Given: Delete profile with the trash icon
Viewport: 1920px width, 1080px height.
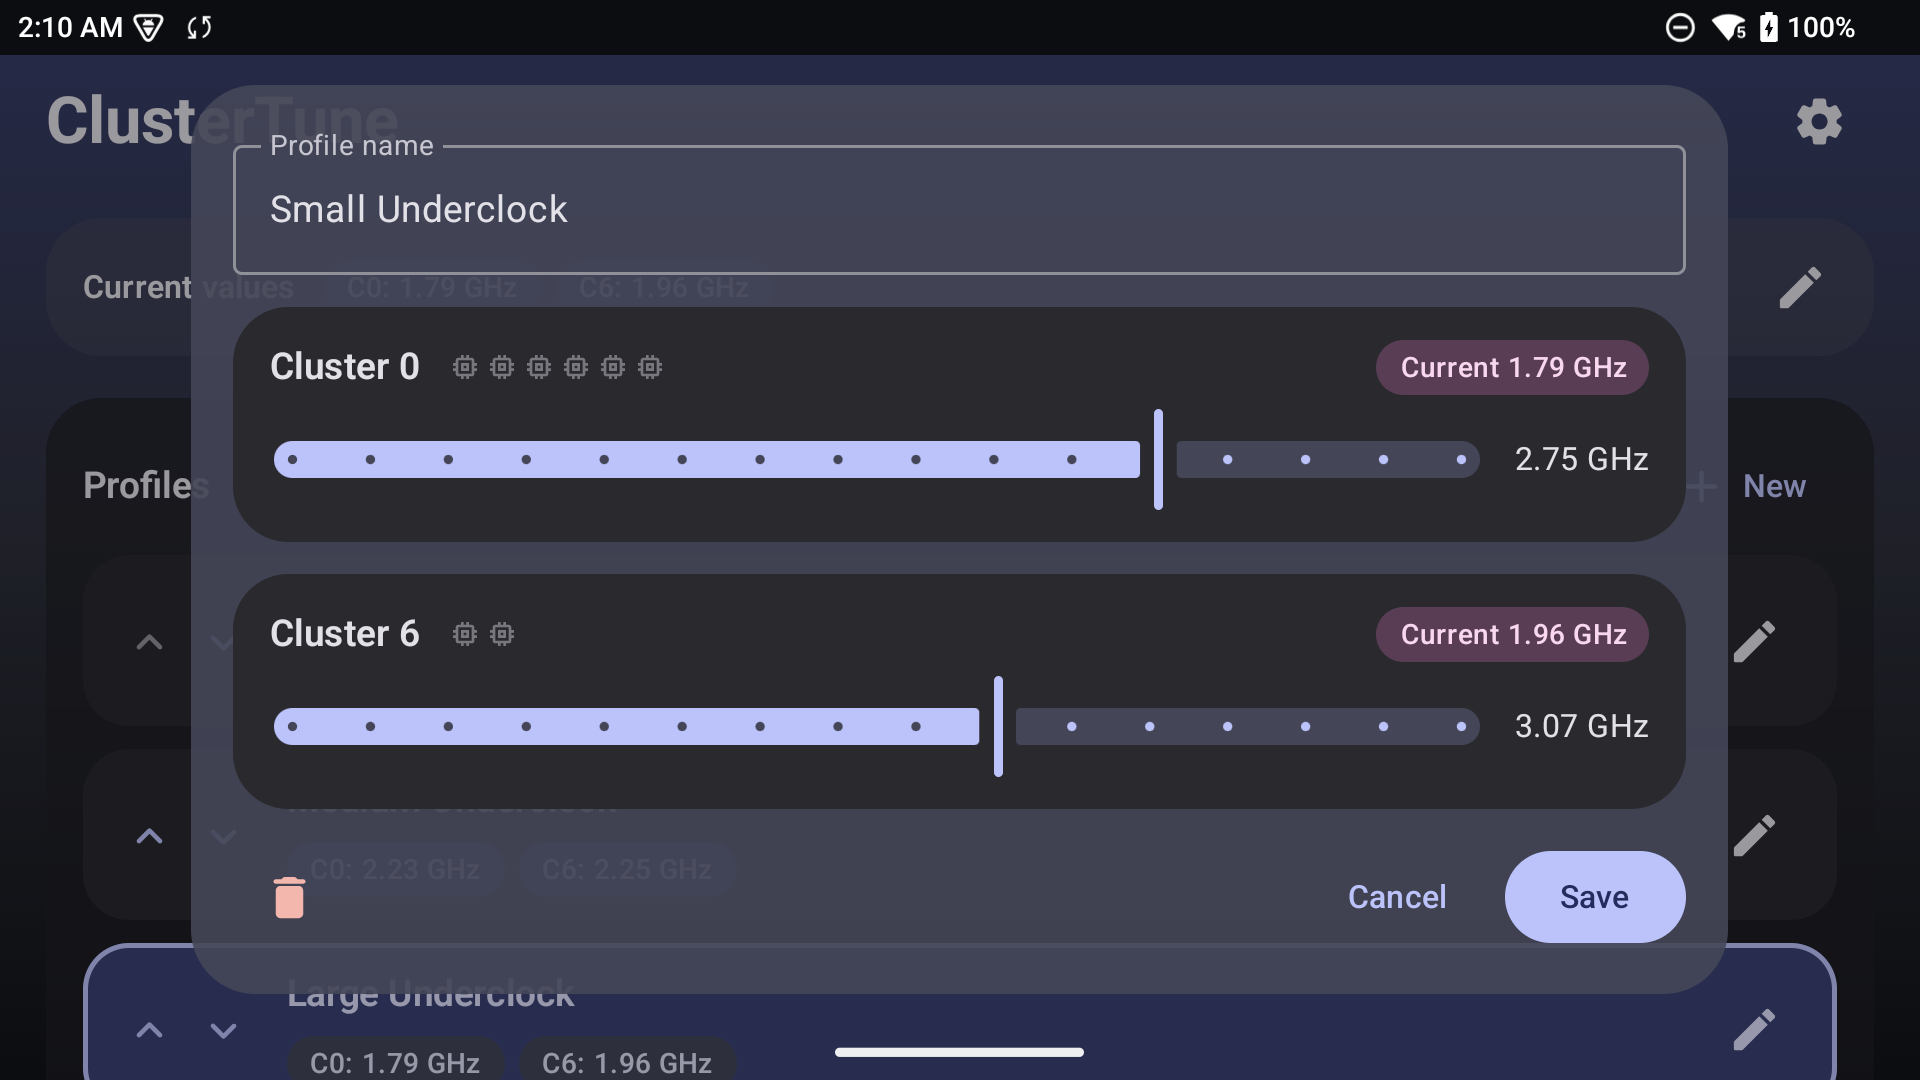Looking at the screenshot, I should tap(289, 897).
